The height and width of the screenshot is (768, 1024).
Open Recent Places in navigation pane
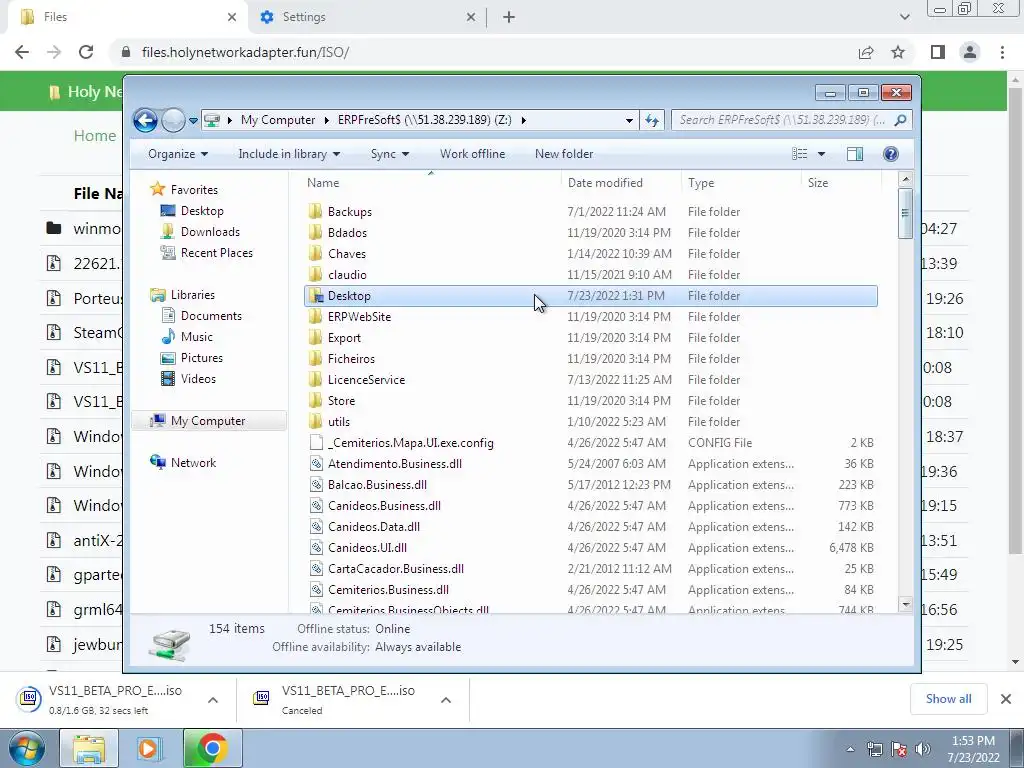(216, 253)
